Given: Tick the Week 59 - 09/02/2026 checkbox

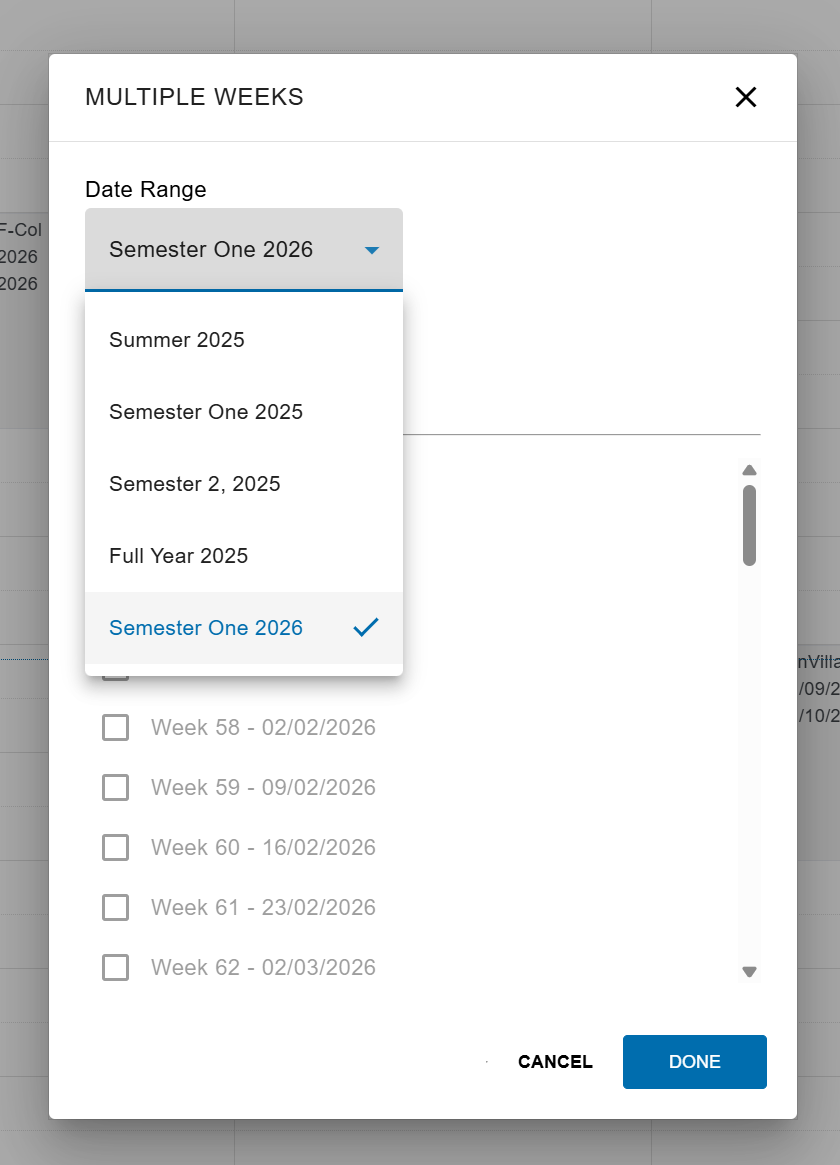Looking at the screenshot, I should click(115, 788).
